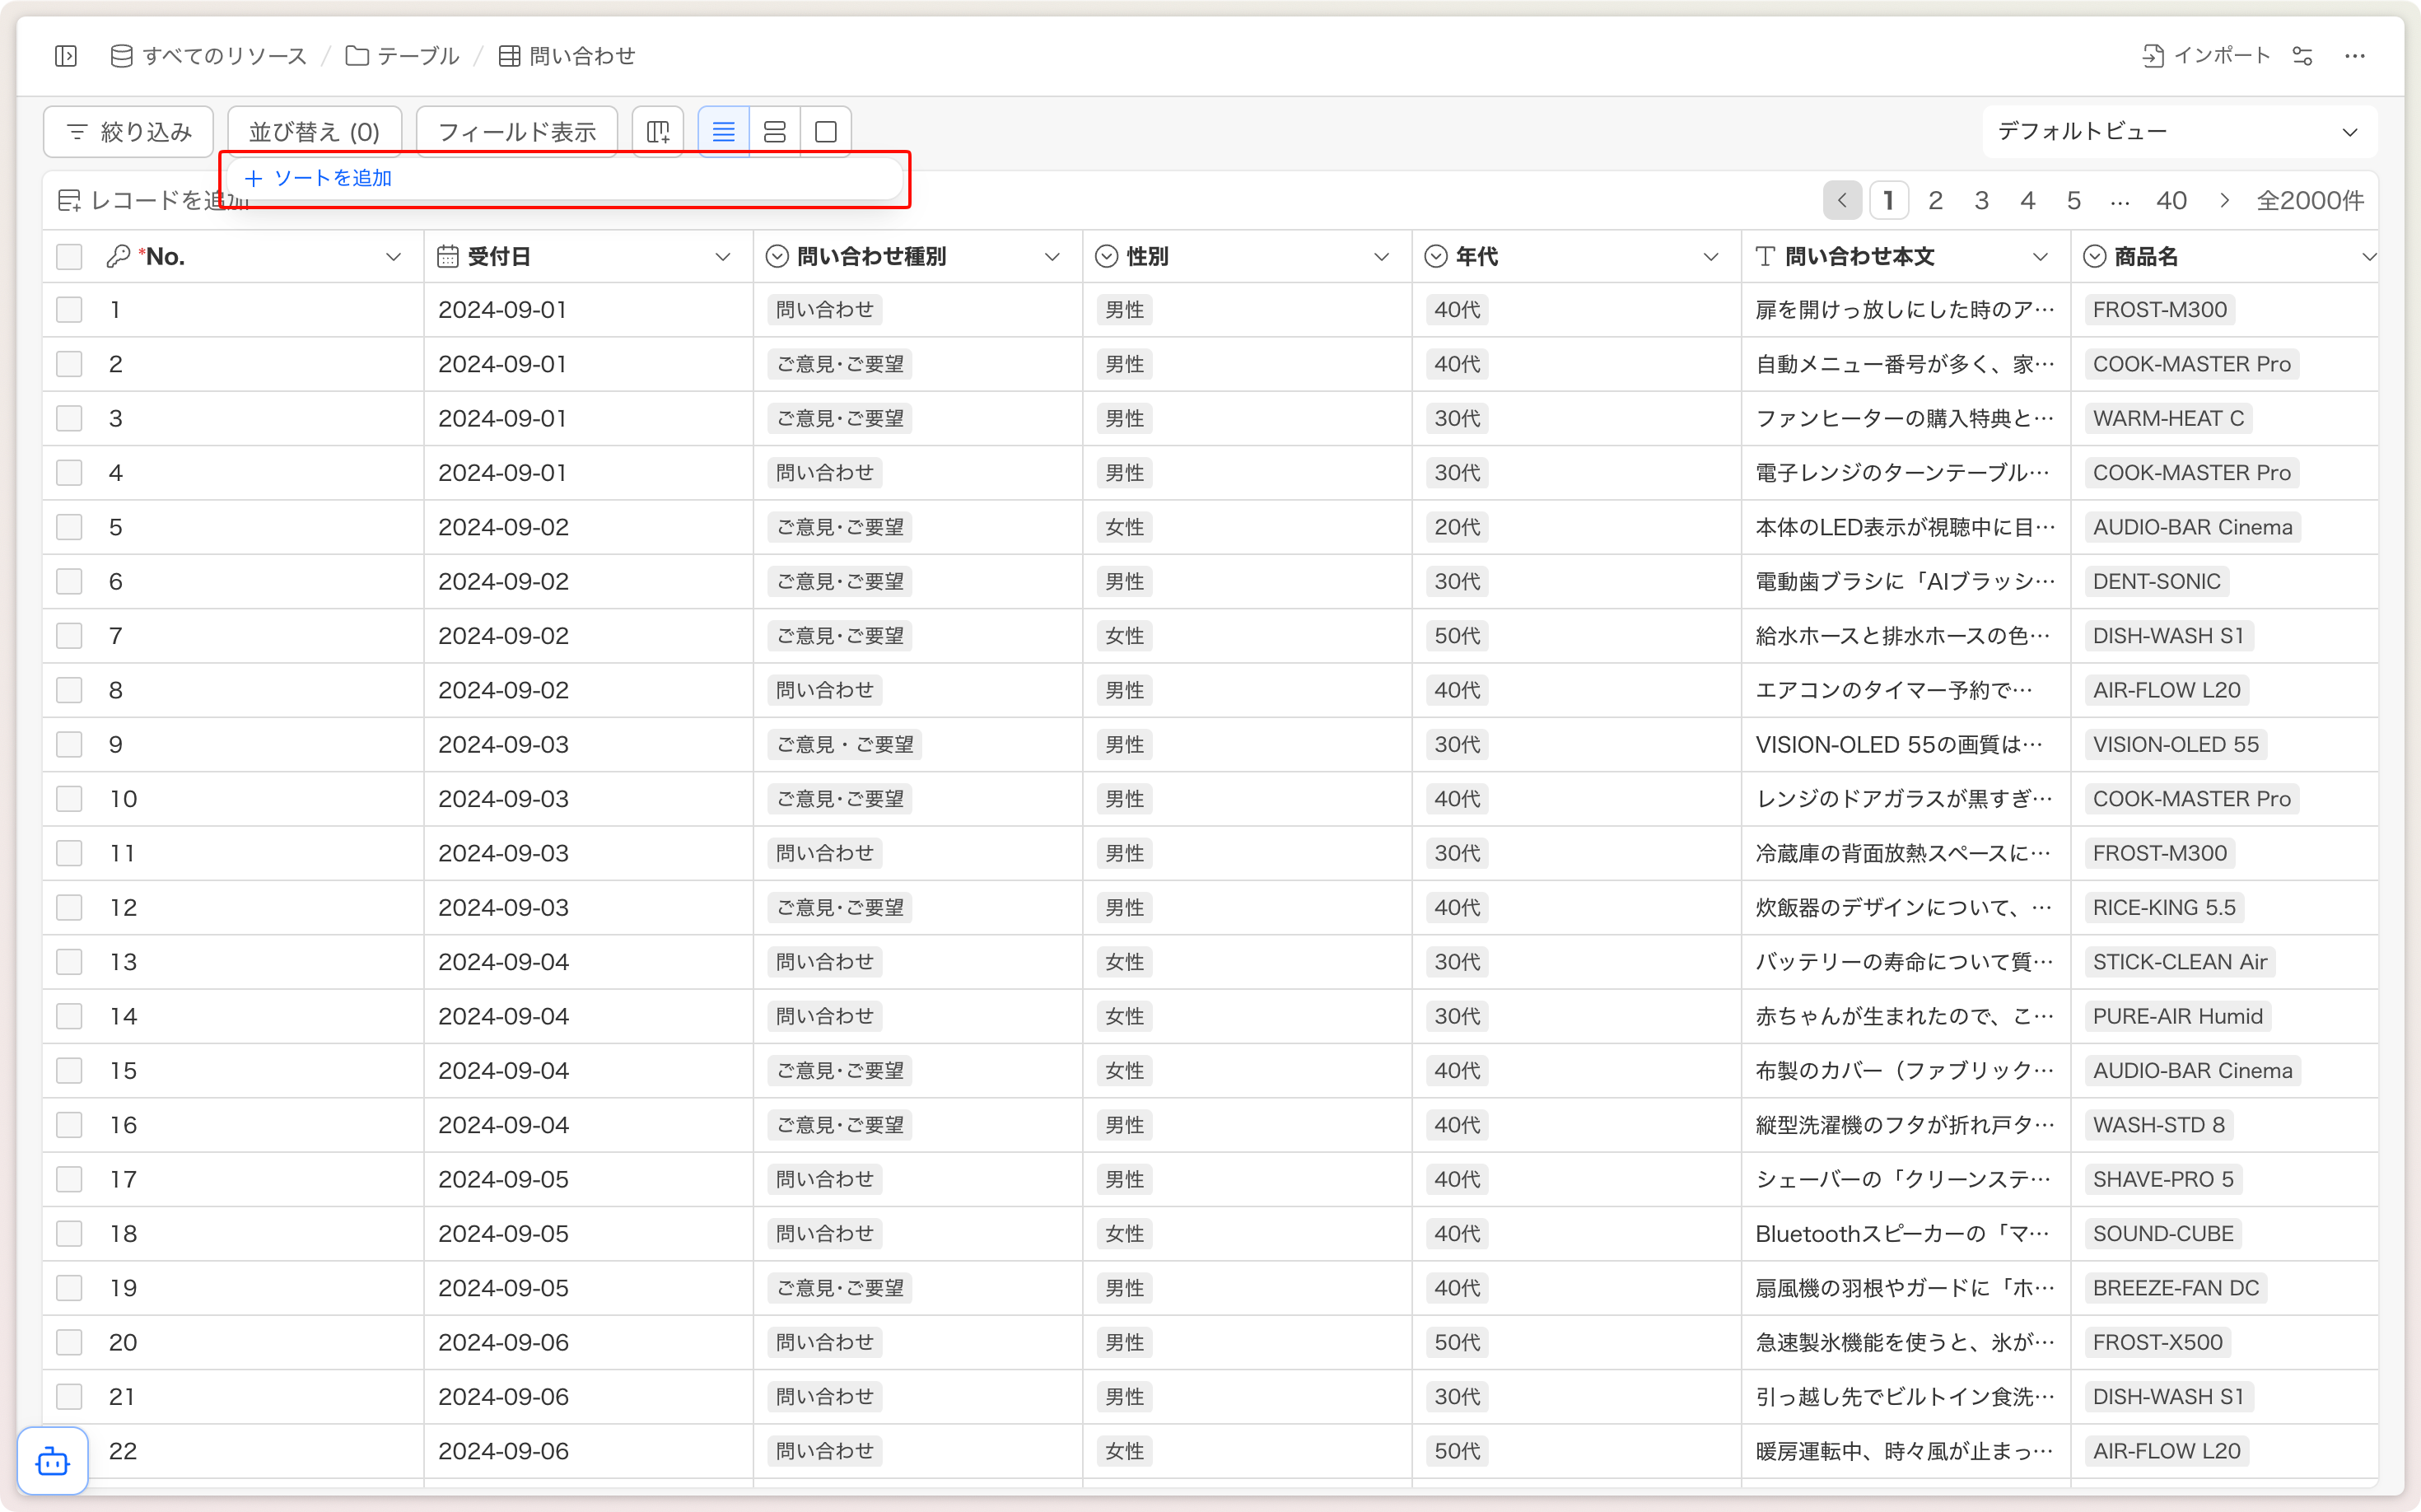Open the 絞り込み filter button
Image resolution: width=2421 pixels, height=1512 pixels.
128,131
